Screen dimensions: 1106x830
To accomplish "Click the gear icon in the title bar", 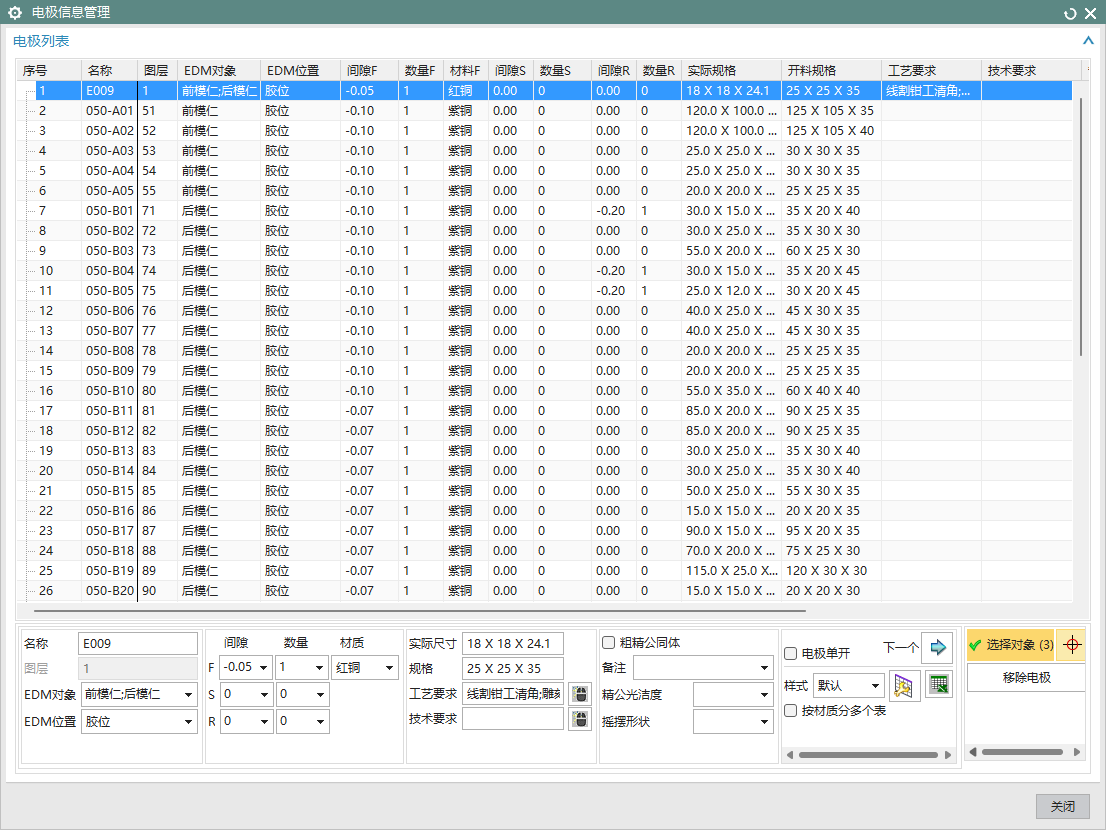I will click(15, 13).
